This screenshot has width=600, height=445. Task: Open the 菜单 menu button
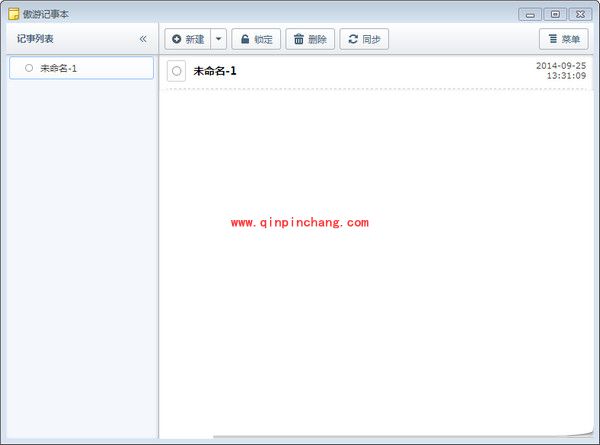pyautogui.click(x=564, y=39)
